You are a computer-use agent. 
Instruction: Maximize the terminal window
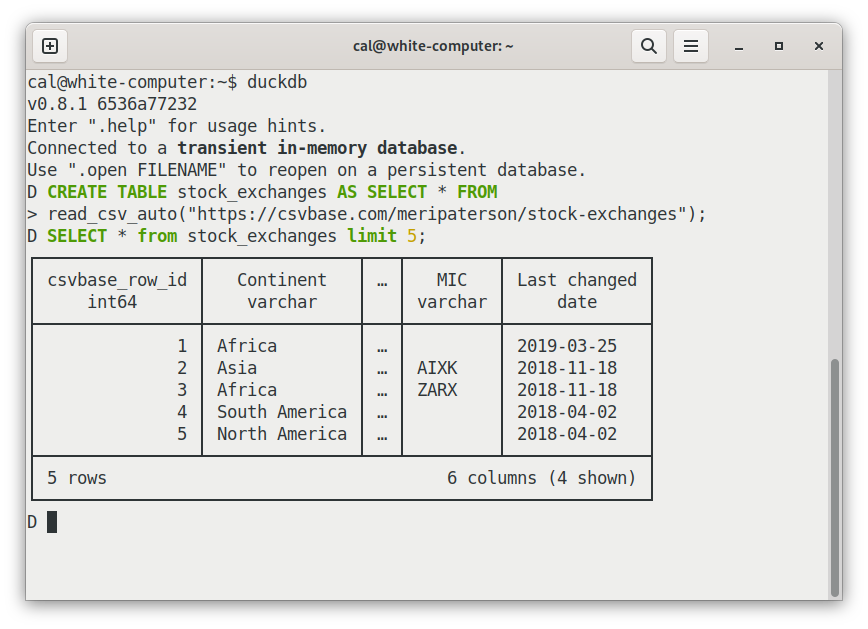click(779, 46)
